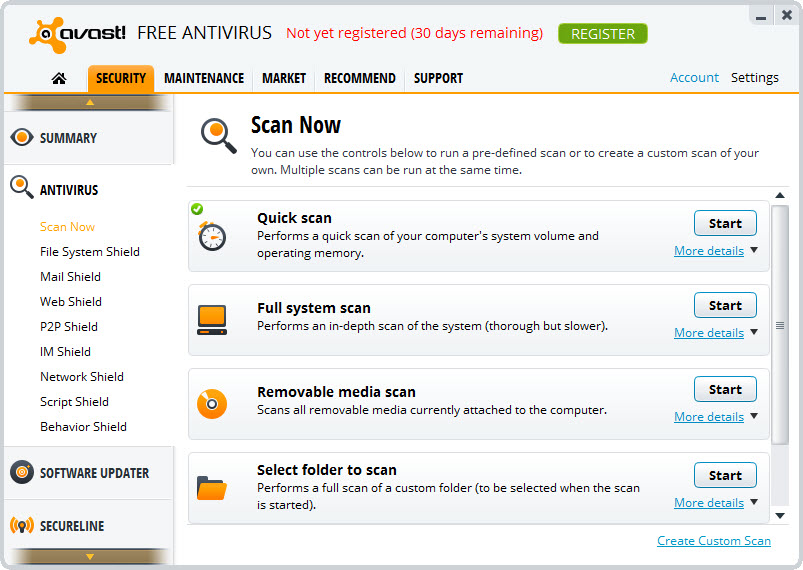The image size is (803, 570).
Task: Click the Scan Now magnifier header icon
Action: pos(219,136)
